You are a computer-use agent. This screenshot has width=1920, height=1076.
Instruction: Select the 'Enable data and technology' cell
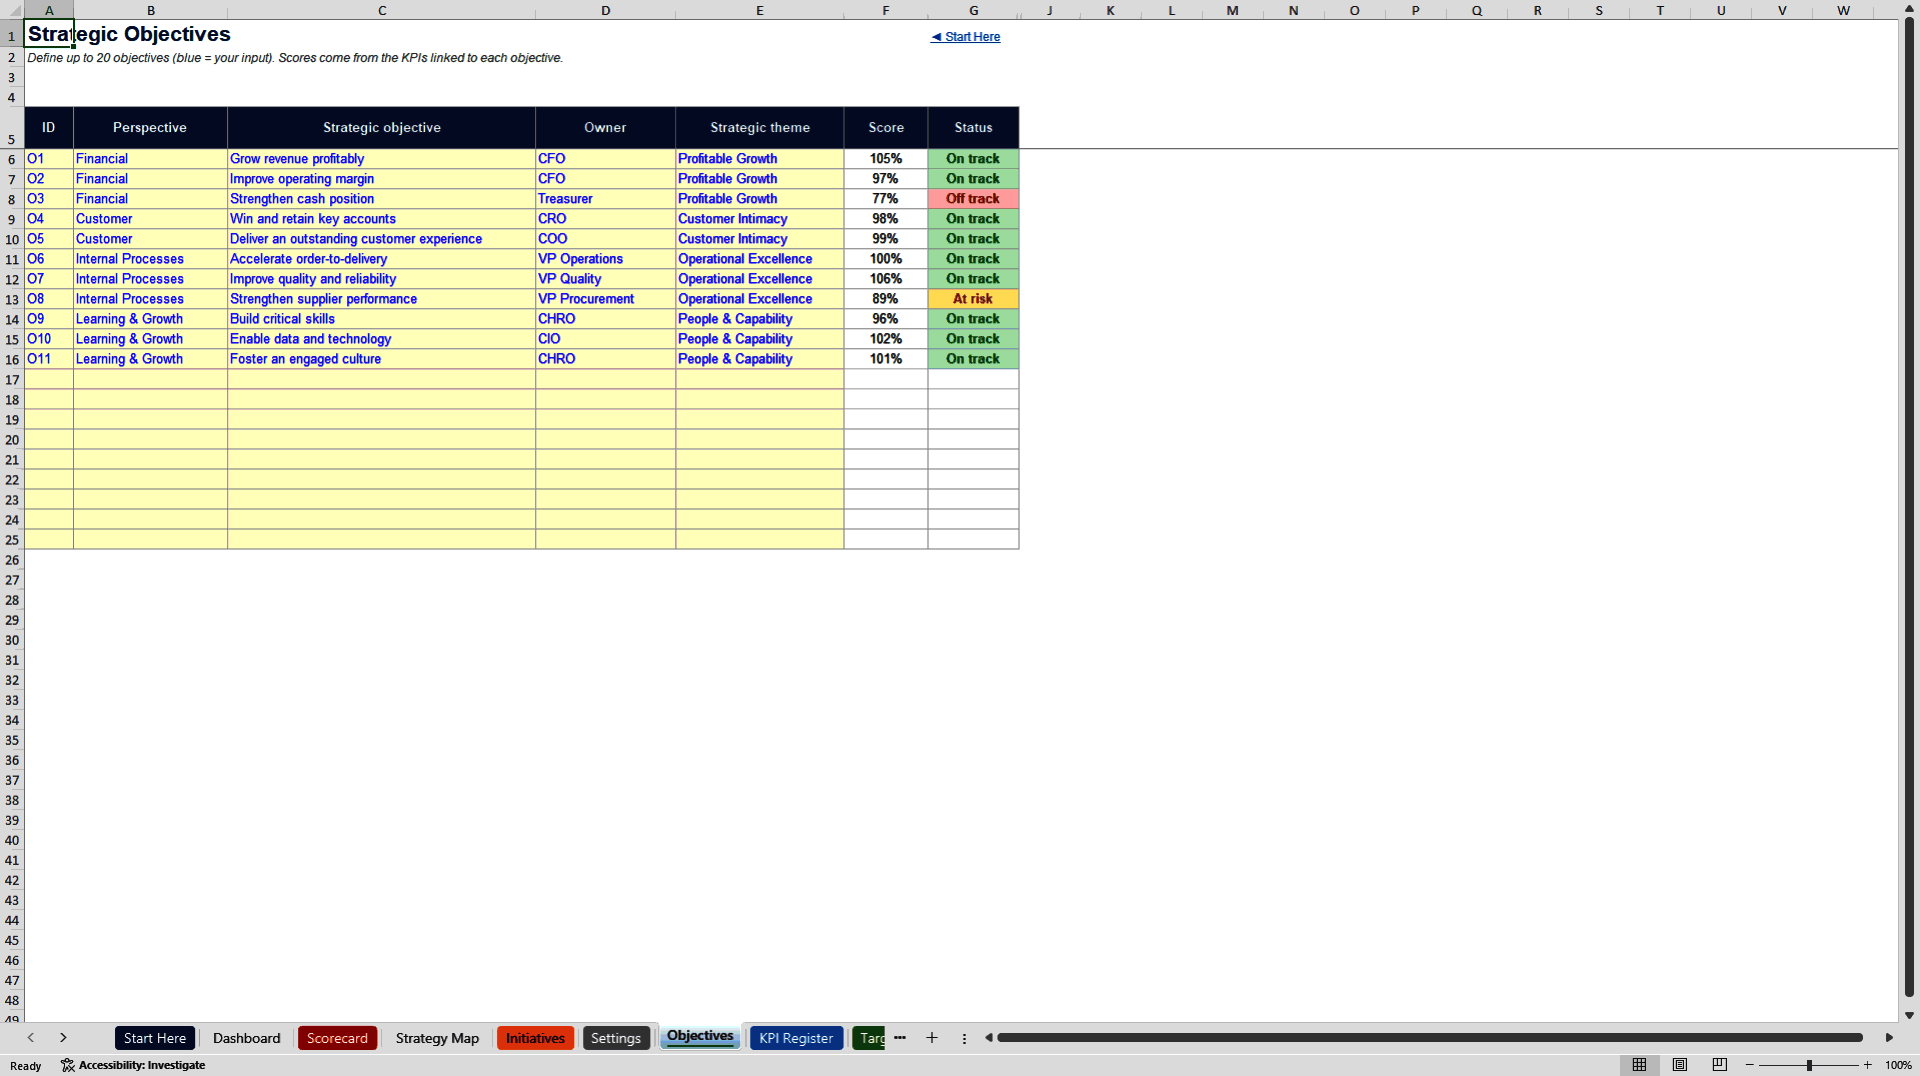(x=382, y=339)
